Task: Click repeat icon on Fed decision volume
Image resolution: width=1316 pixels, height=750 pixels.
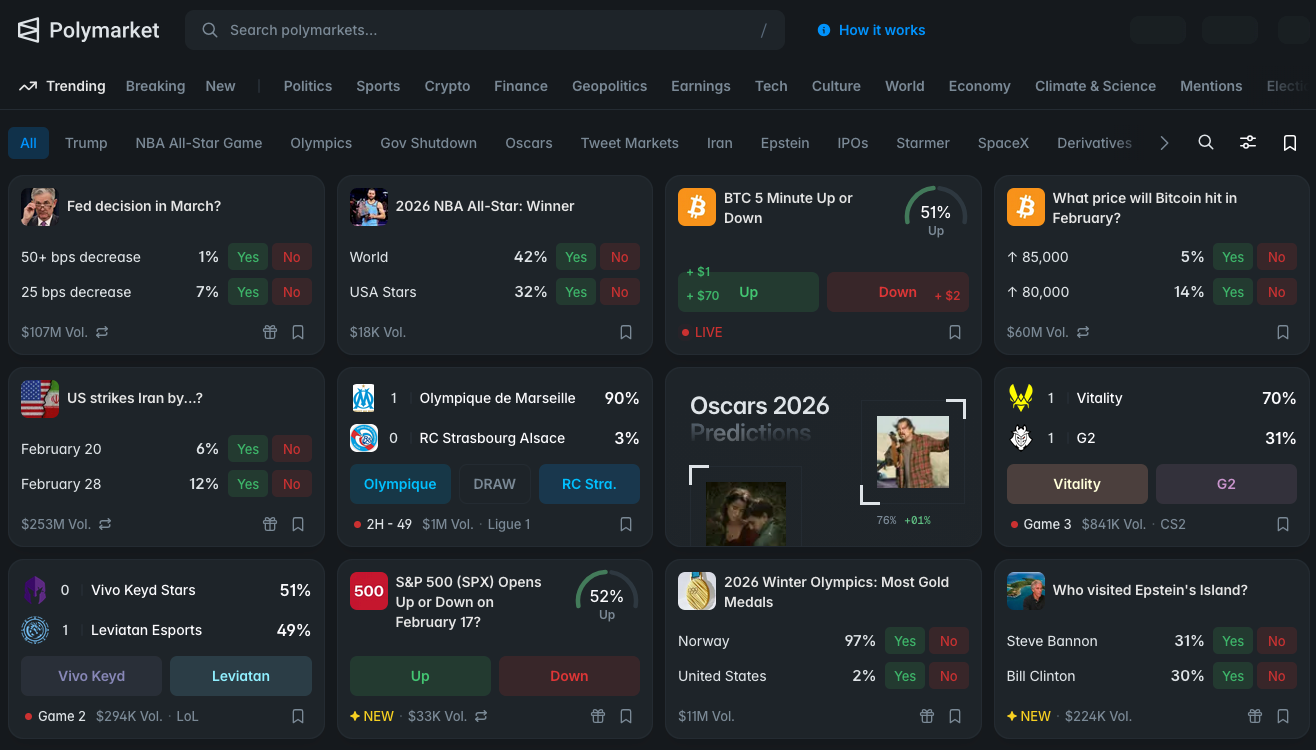Action: 102,332
